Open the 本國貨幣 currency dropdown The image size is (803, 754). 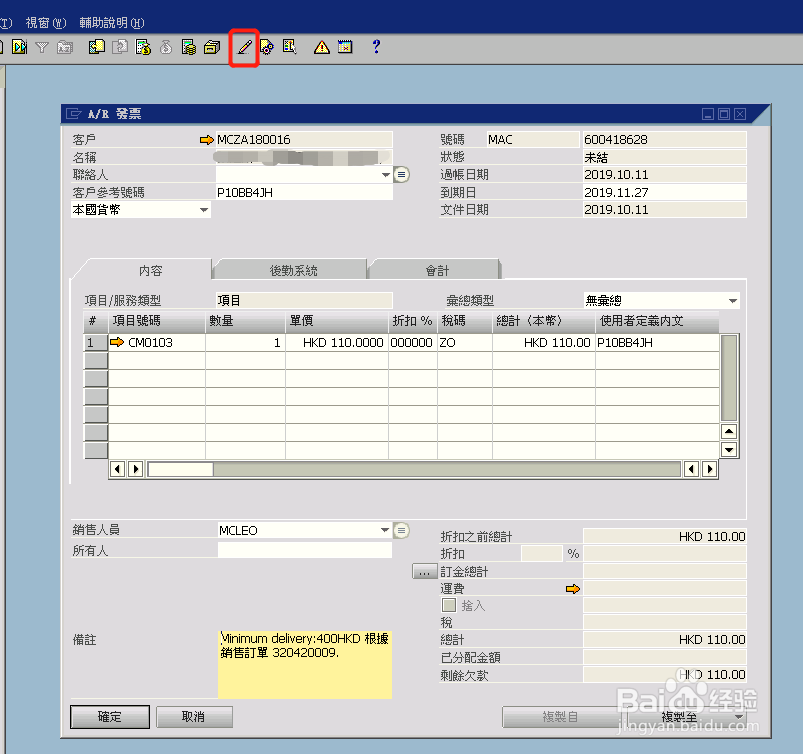click(204, 209)
